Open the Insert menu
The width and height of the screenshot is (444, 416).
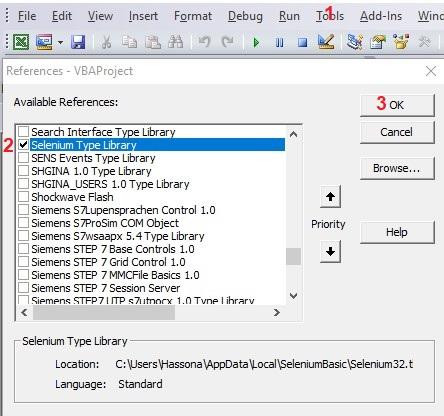tap(143, 16)
